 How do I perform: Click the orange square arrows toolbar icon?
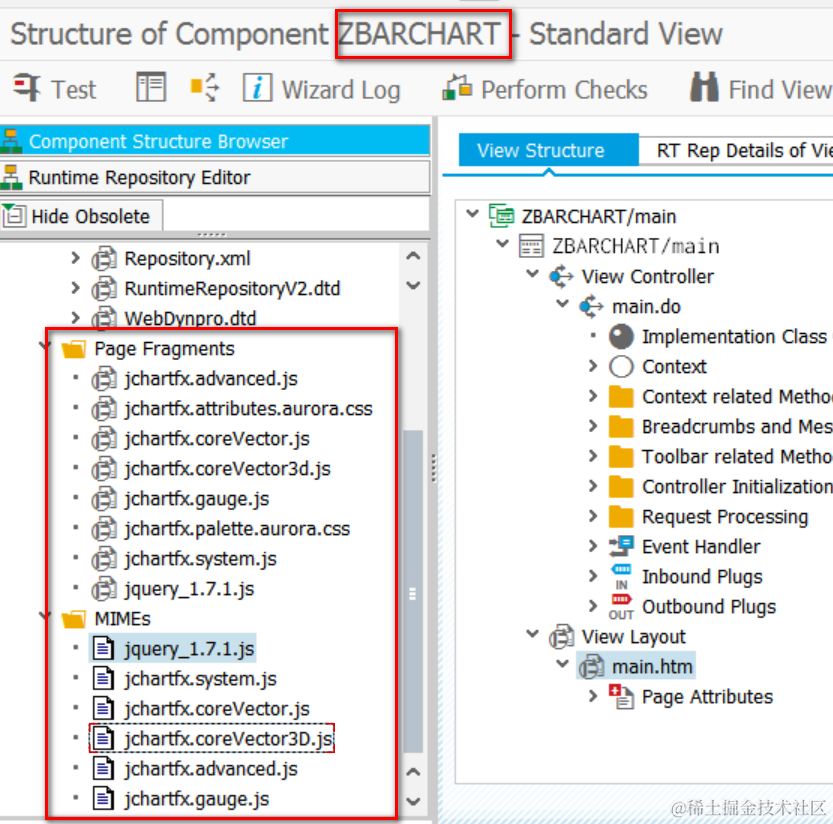pos(205,87)
